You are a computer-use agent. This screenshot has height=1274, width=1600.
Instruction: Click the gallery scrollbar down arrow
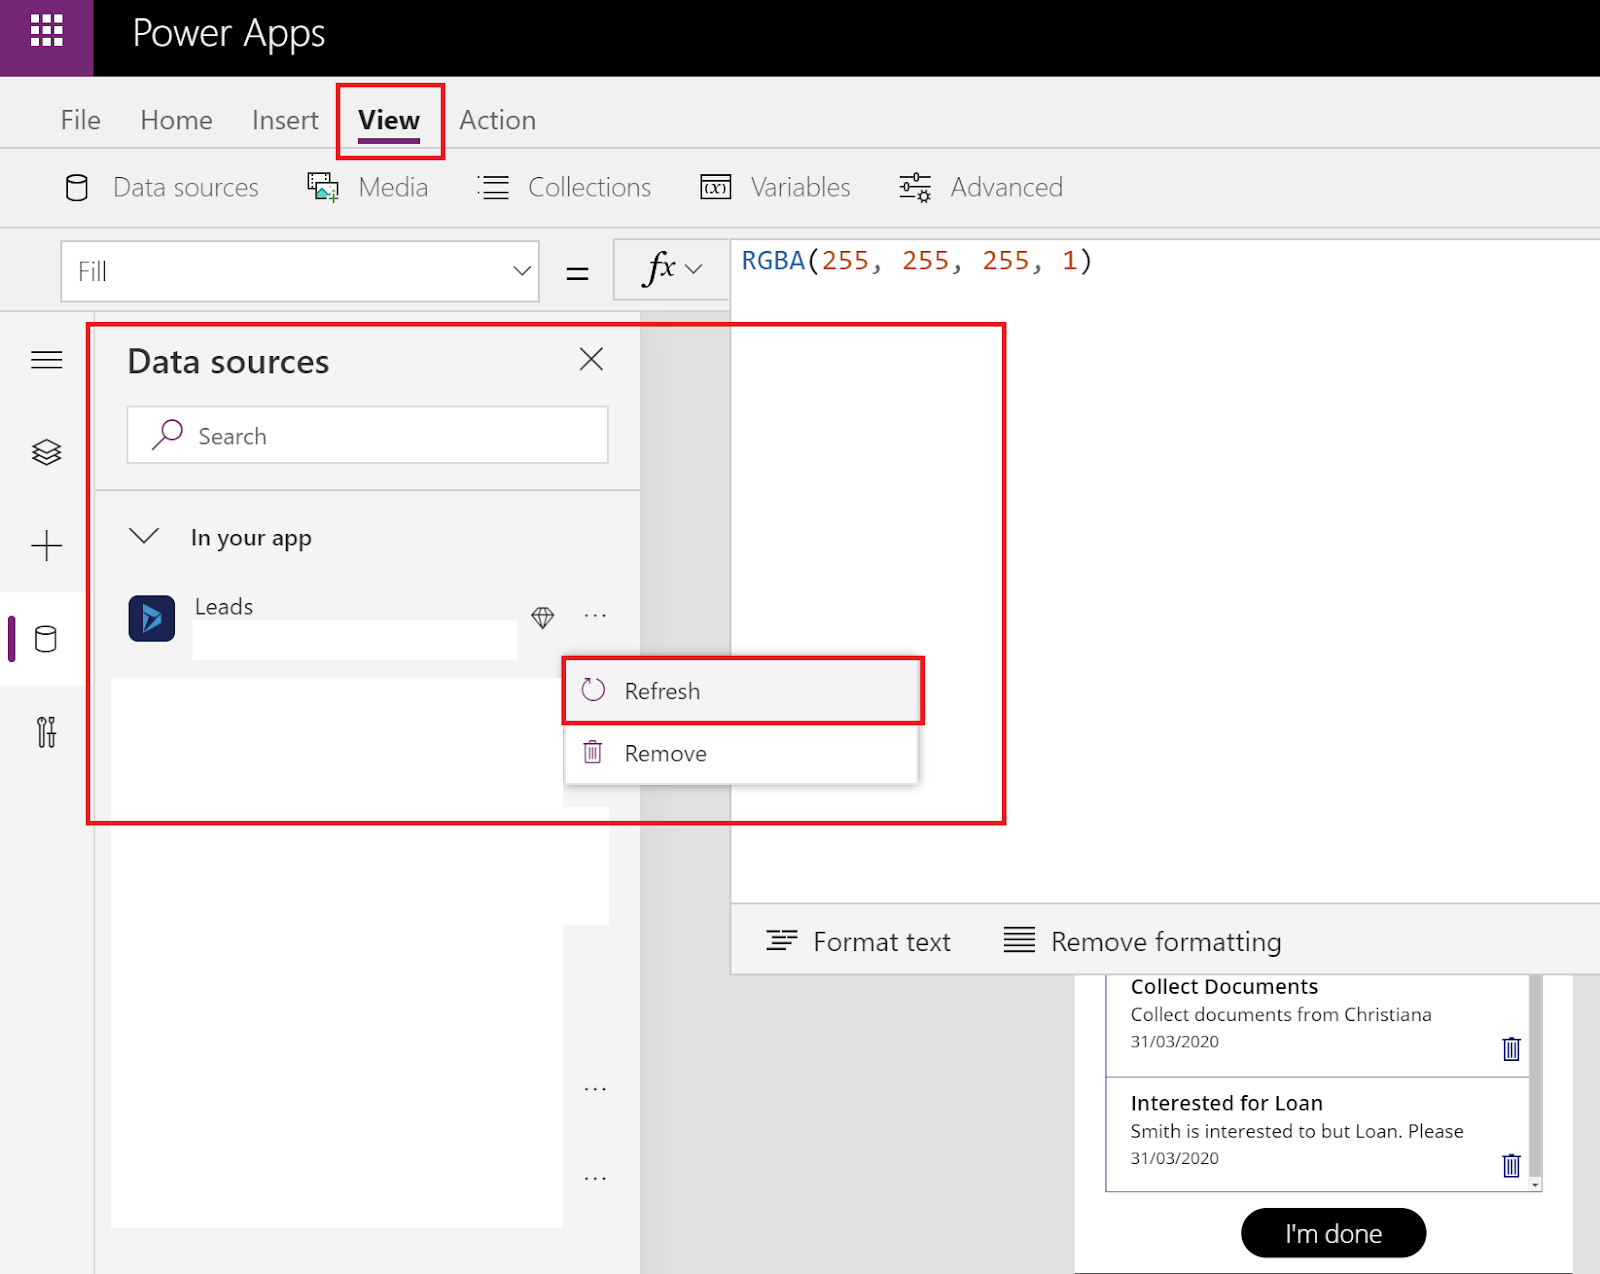1535,1184
